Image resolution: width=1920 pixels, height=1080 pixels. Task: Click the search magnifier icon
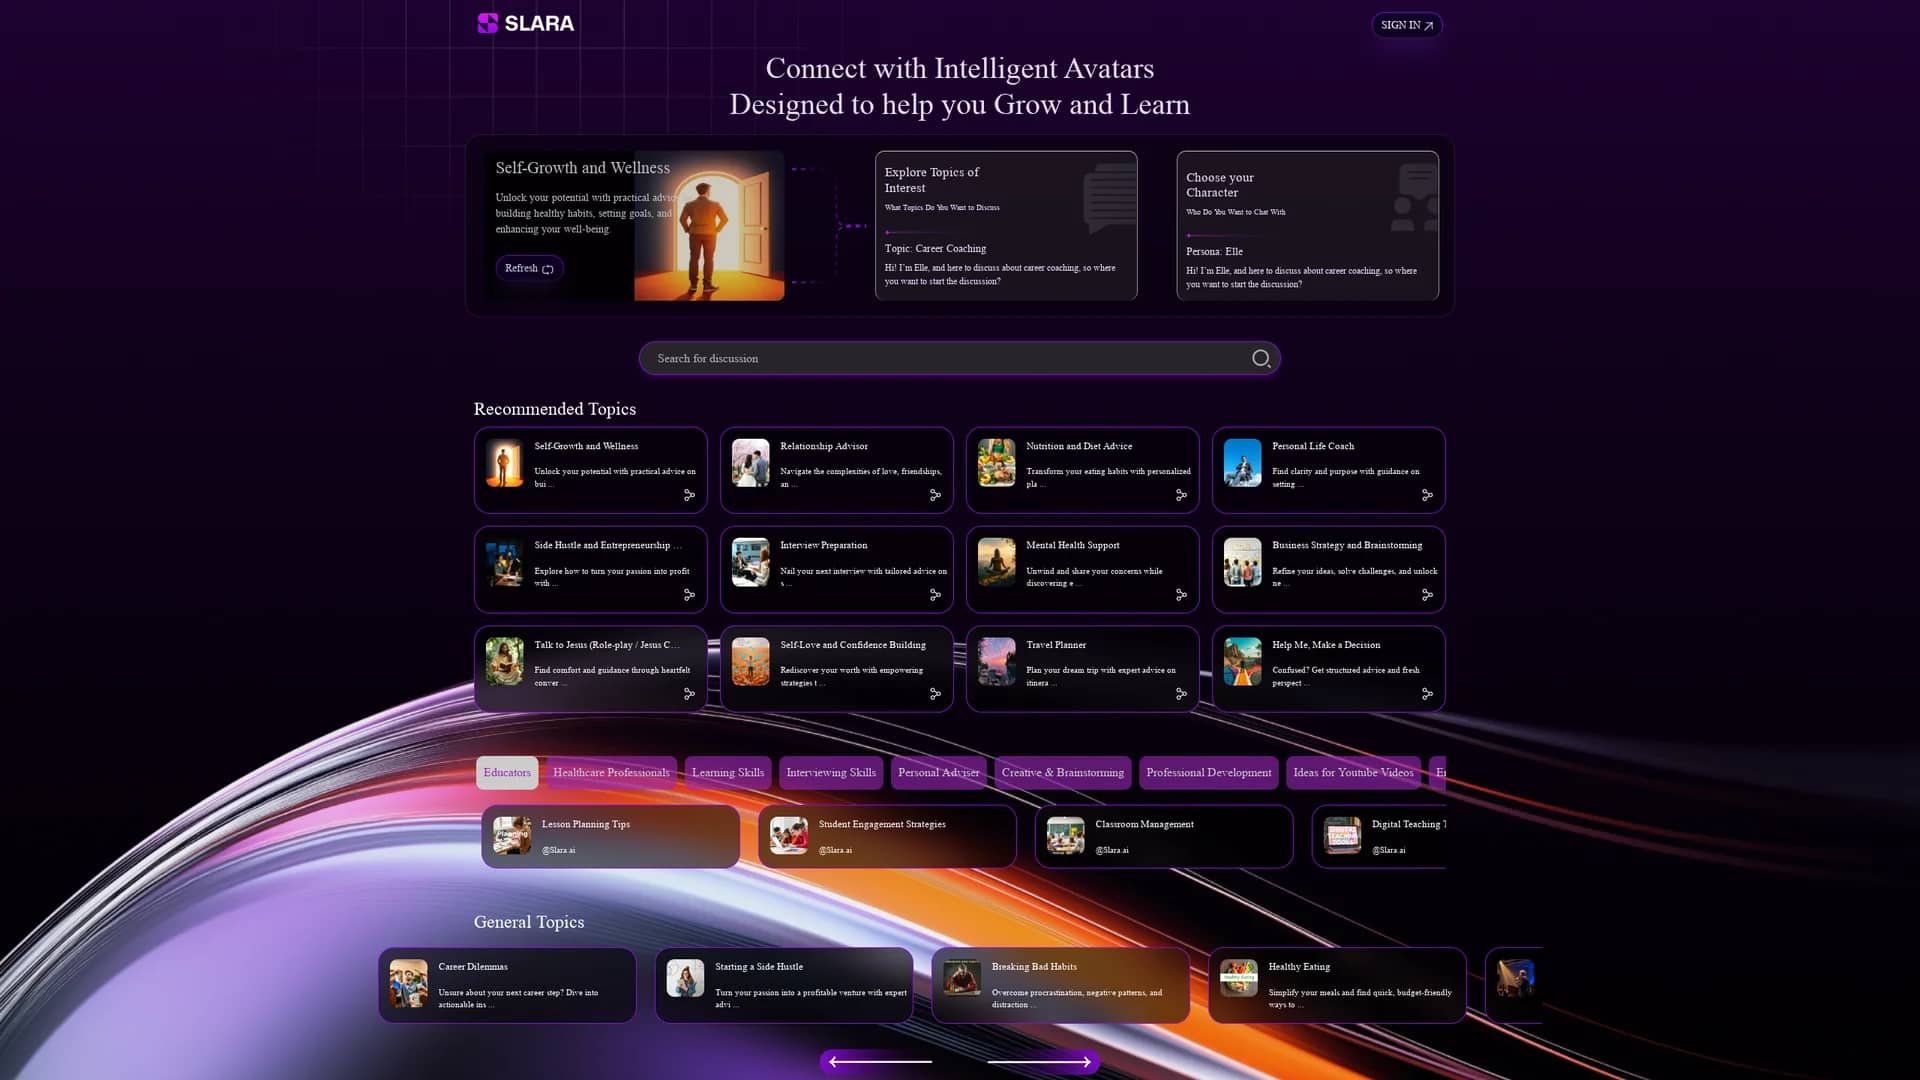pyautogui.click(x=1261, y=358)
